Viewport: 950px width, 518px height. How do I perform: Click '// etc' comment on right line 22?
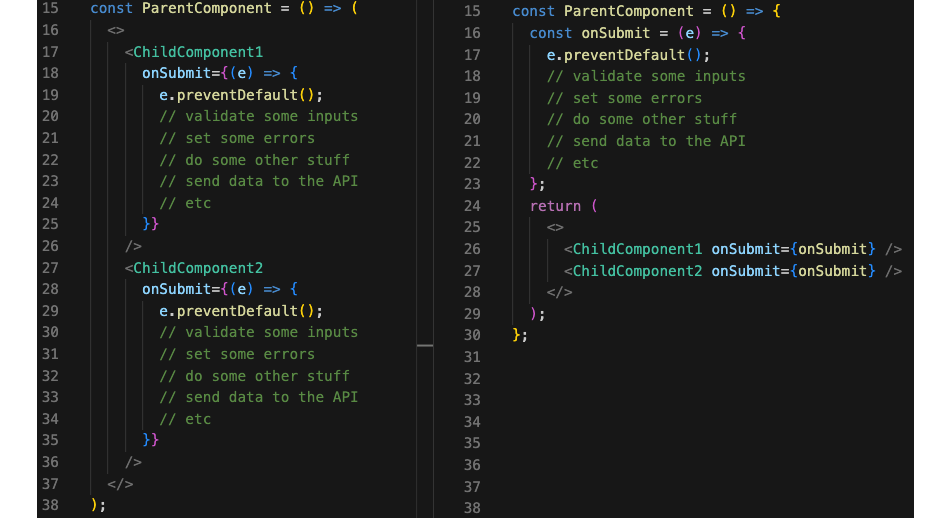pyautogui.click(x=573, y=163)
